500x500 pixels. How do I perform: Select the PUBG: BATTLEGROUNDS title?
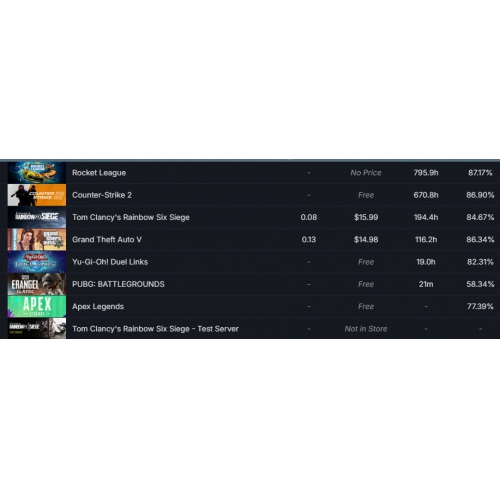(118, 284)
